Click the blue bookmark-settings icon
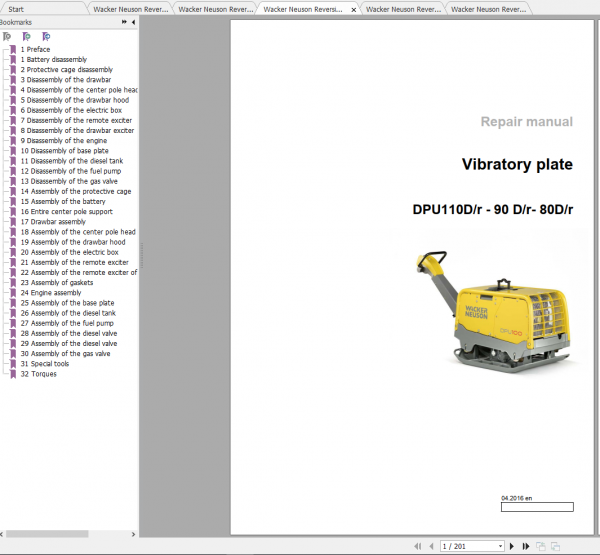 tap(46, 36)
